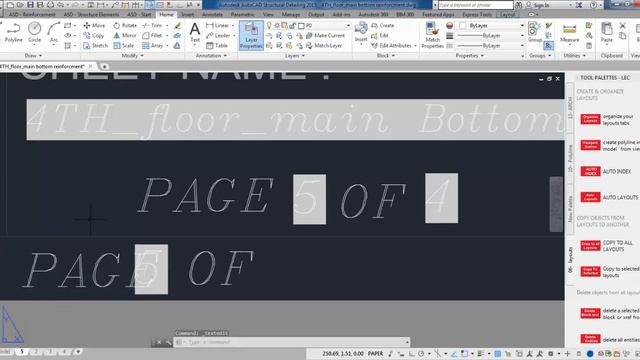Expand the Layers panel
Screen dimensions: 640x360
(x=295, y=56)
